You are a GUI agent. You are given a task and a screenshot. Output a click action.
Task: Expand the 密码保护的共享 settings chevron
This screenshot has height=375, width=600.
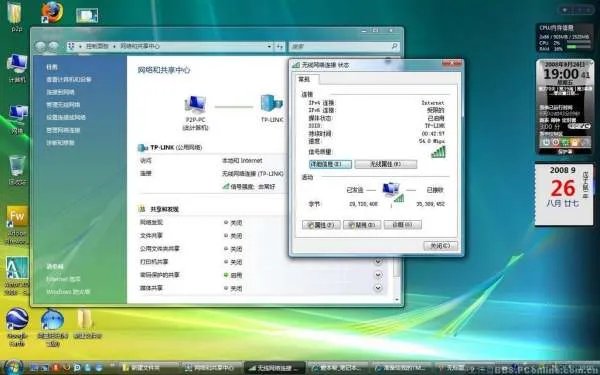[378, 275]
